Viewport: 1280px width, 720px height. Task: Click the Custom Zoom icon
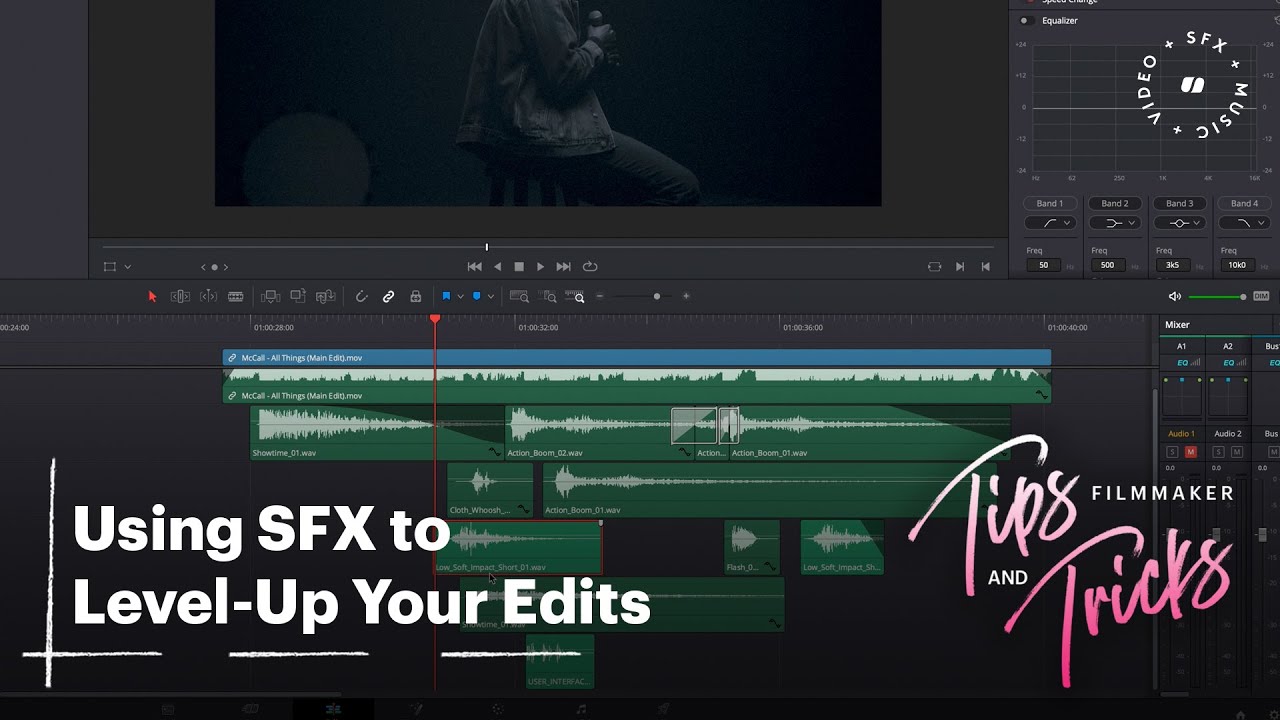575,296
